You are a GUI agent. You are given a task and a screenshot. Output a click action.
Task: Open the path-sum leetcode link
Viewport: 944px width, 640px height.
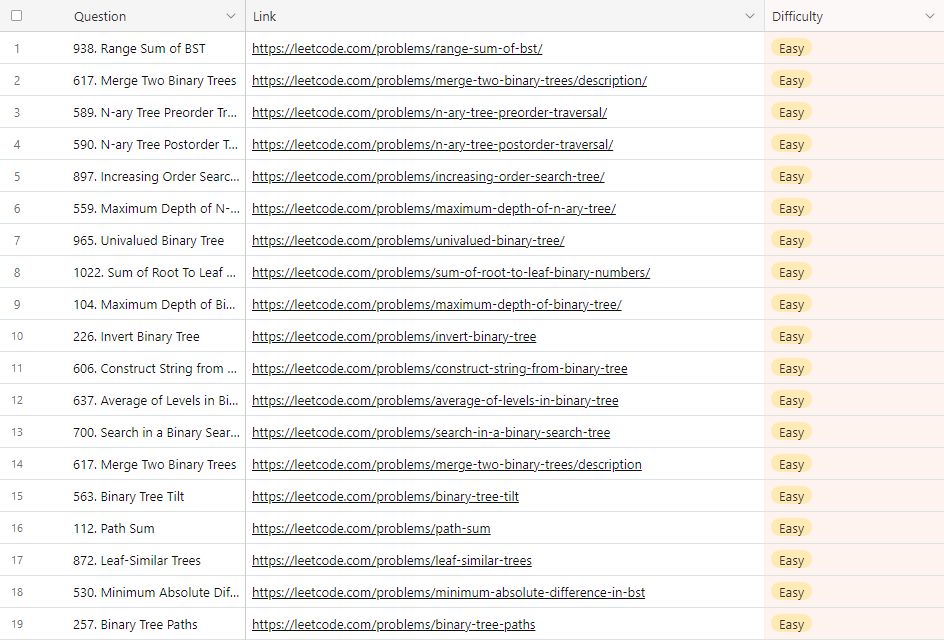pyautogui.click(x=371, y=529)
